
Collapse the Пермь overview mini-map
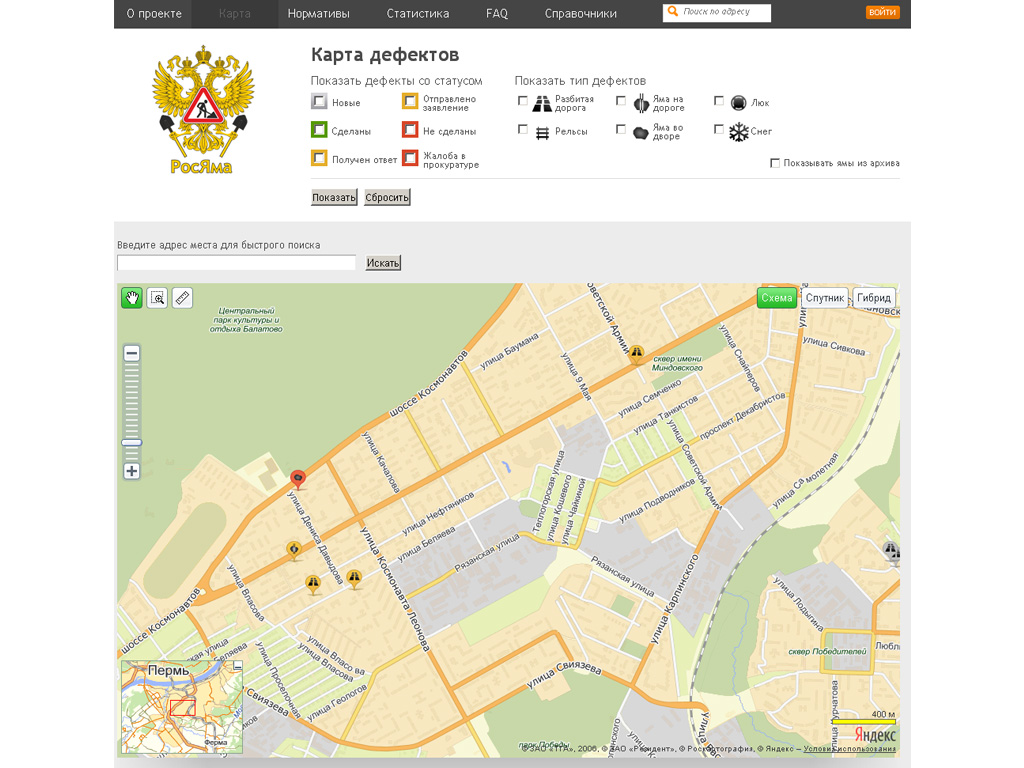(x=238, y=665)
